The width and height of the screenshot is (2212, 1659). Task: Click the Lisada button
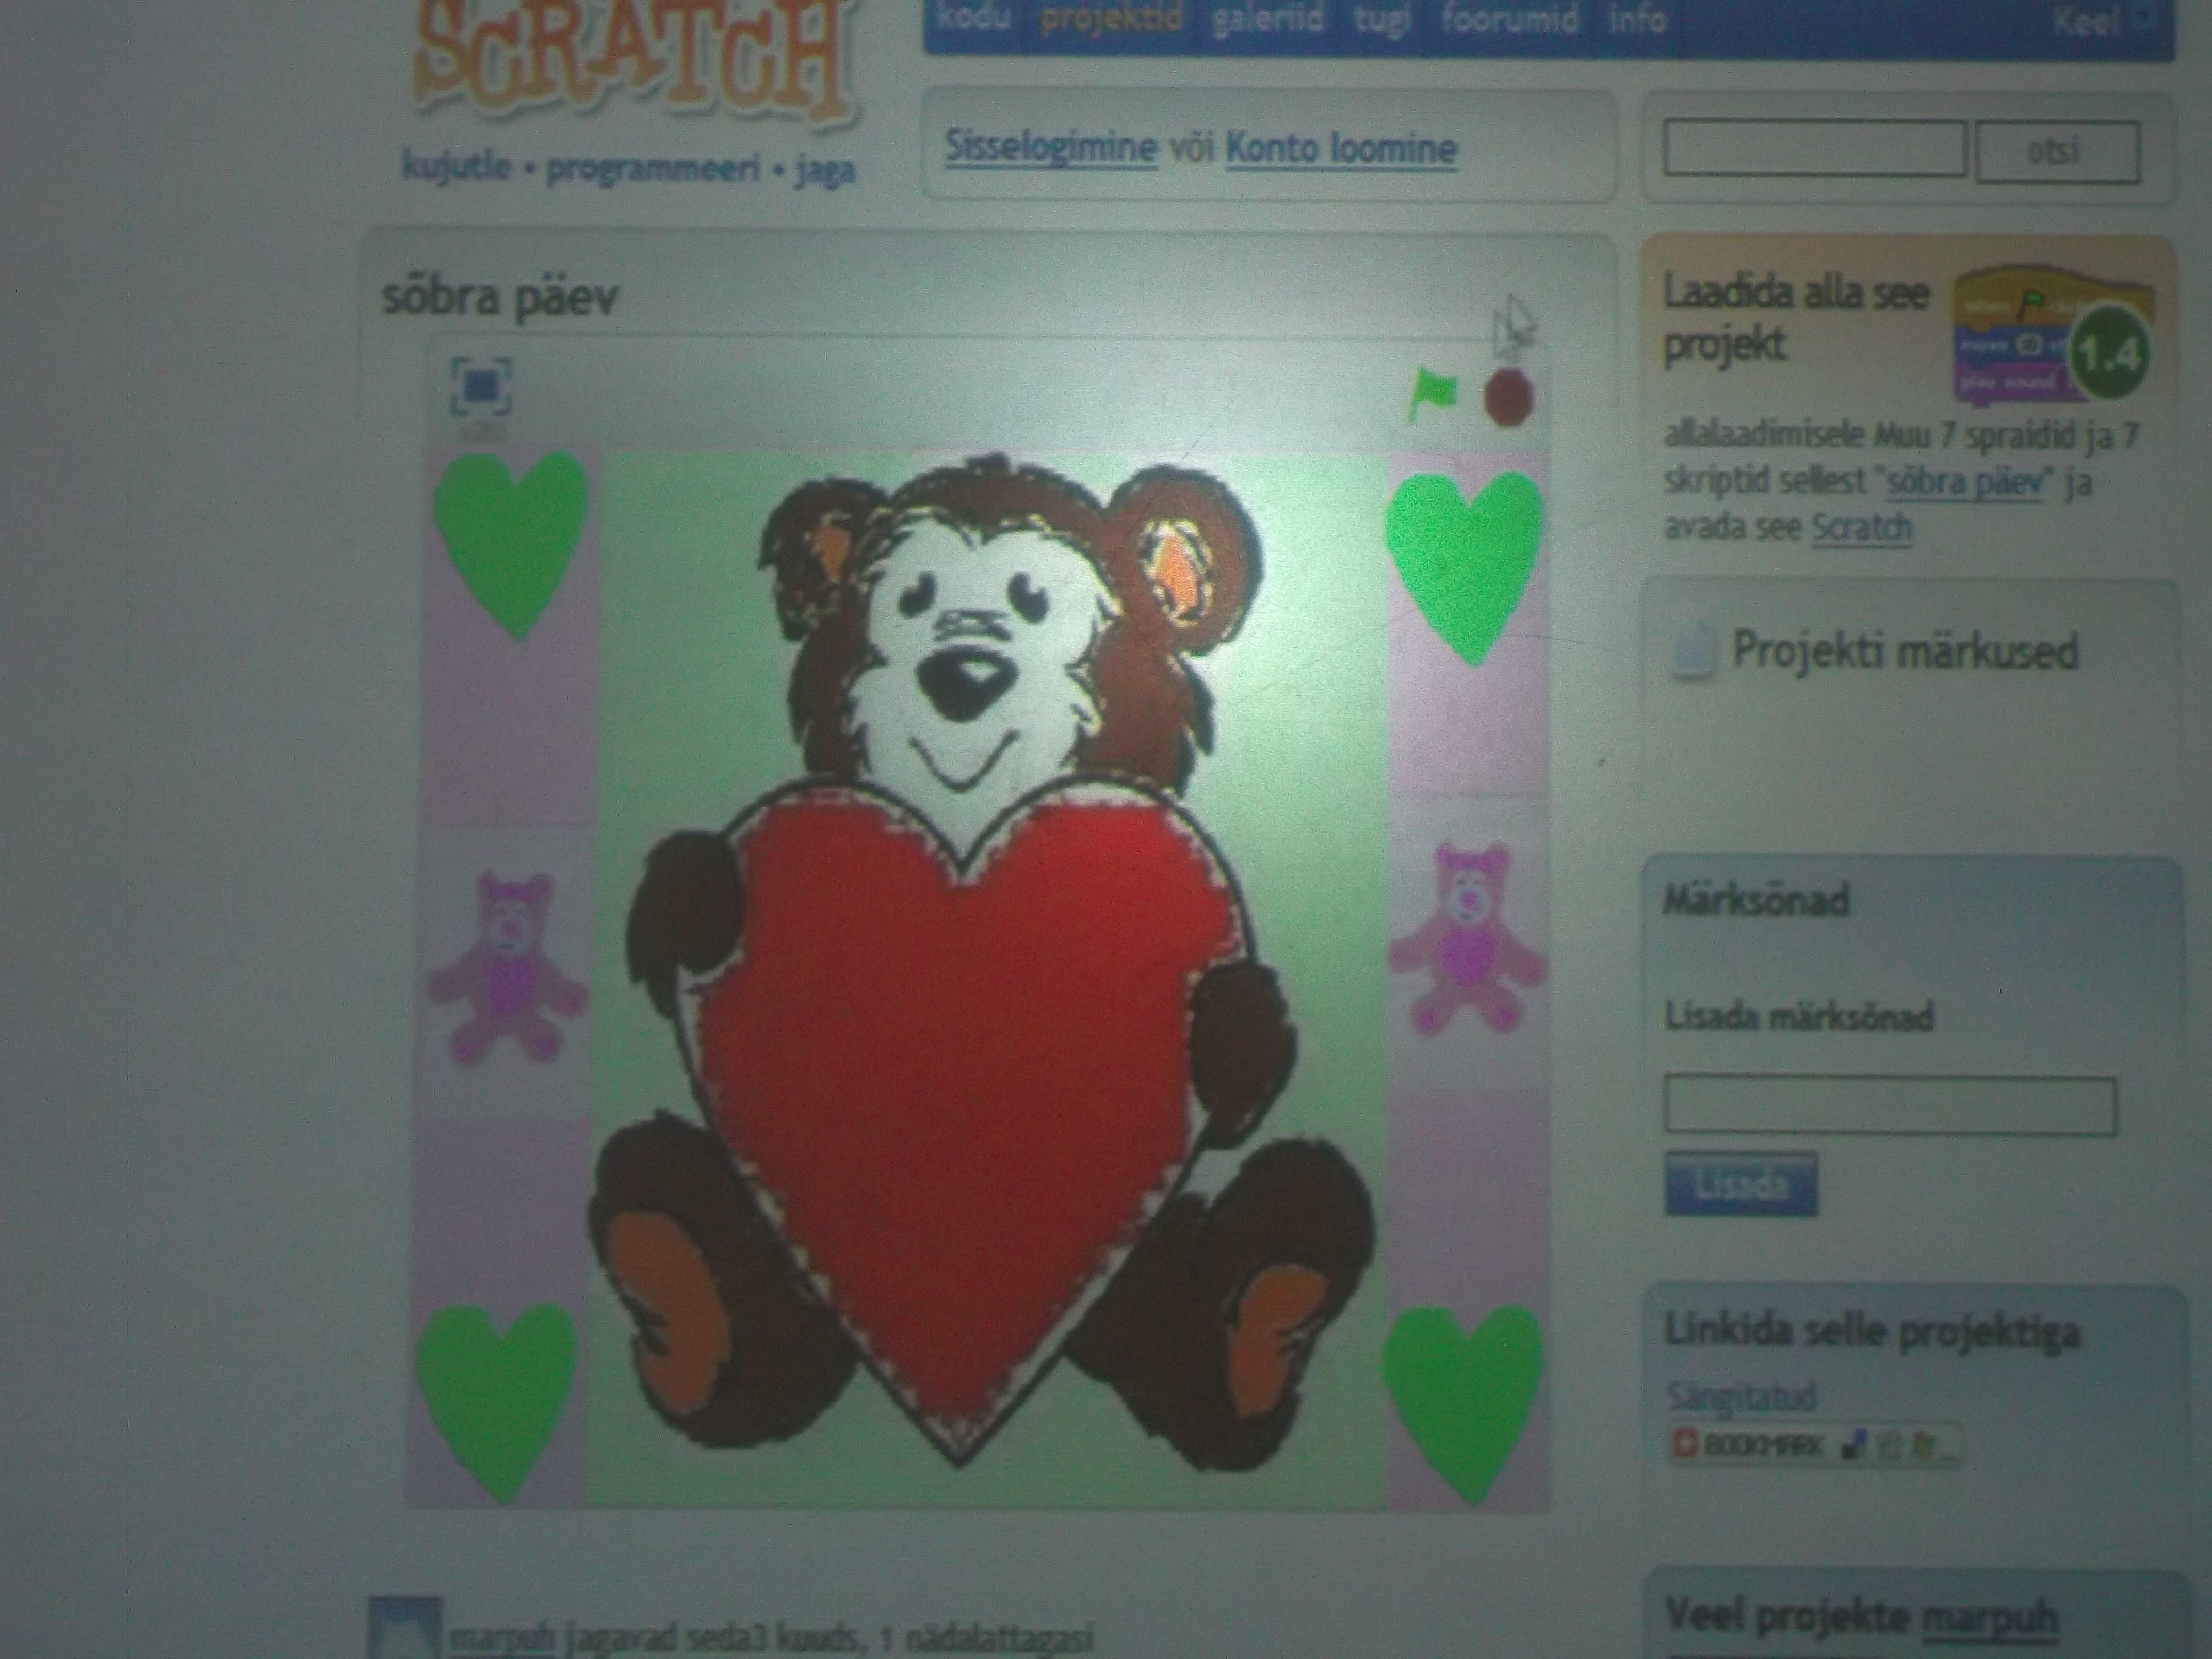[x=1740, y=1185]
